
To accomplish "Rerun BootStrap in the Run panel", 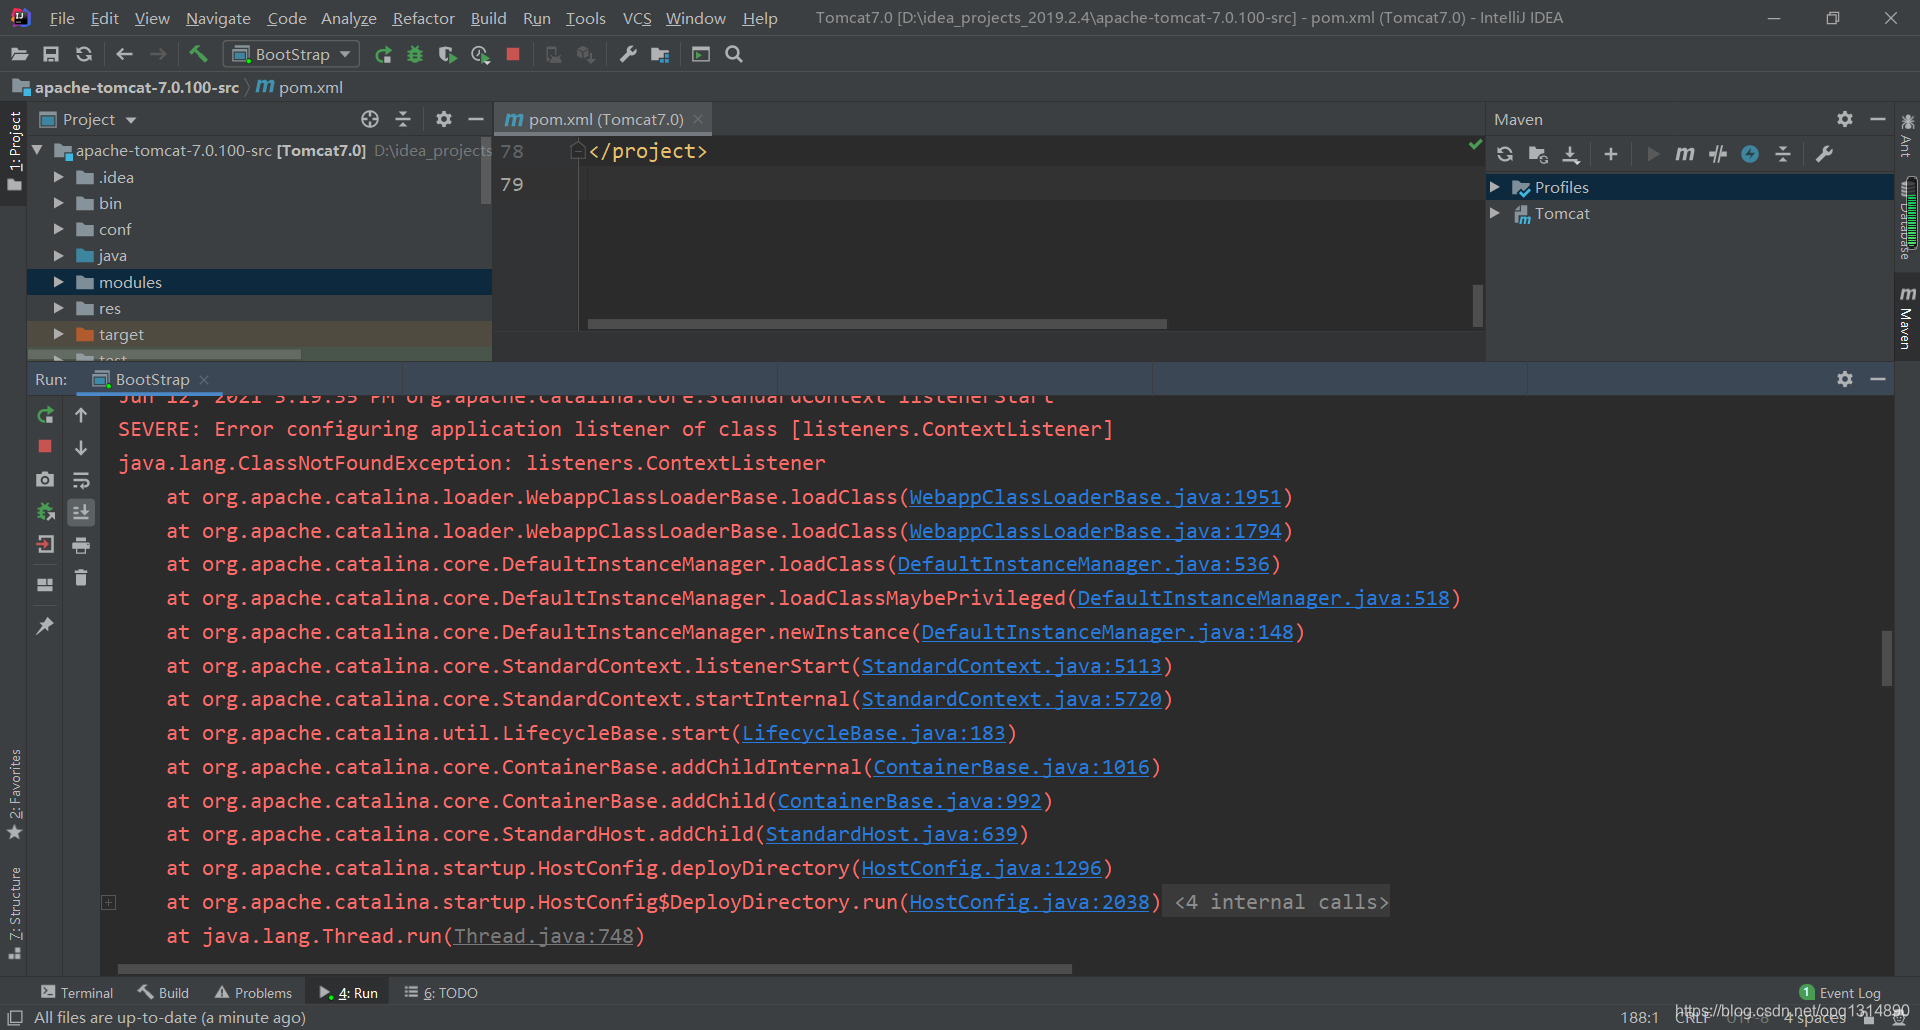I will click(45, 414).
